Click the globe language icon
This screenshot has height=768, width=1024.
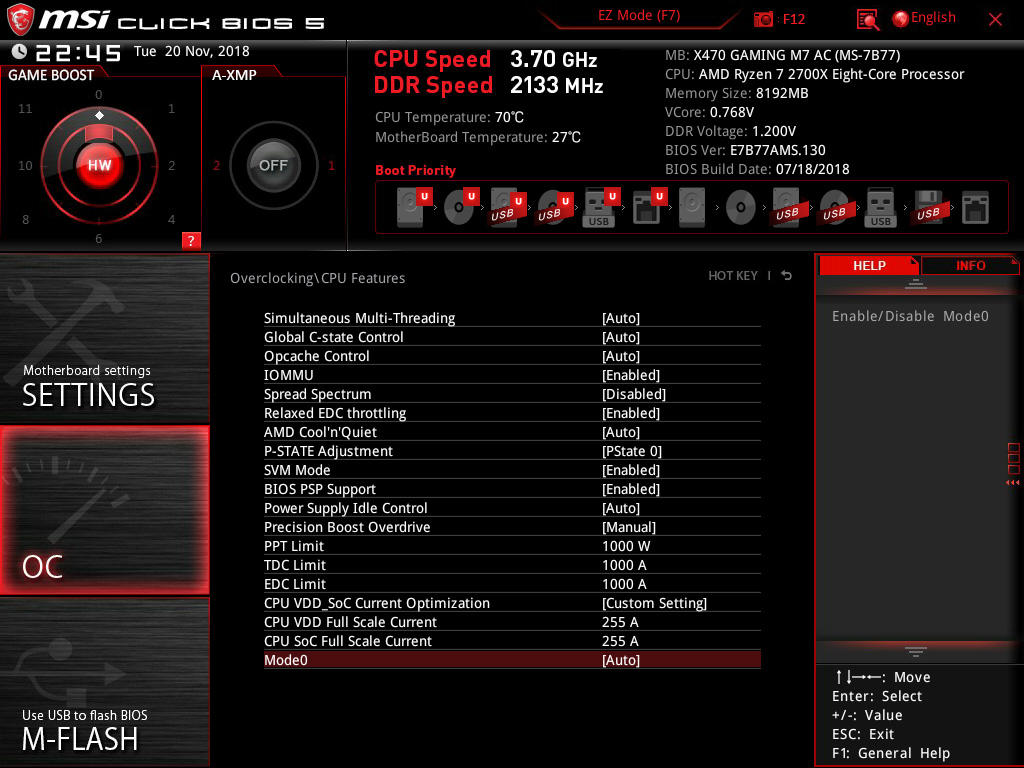[901, 19]
